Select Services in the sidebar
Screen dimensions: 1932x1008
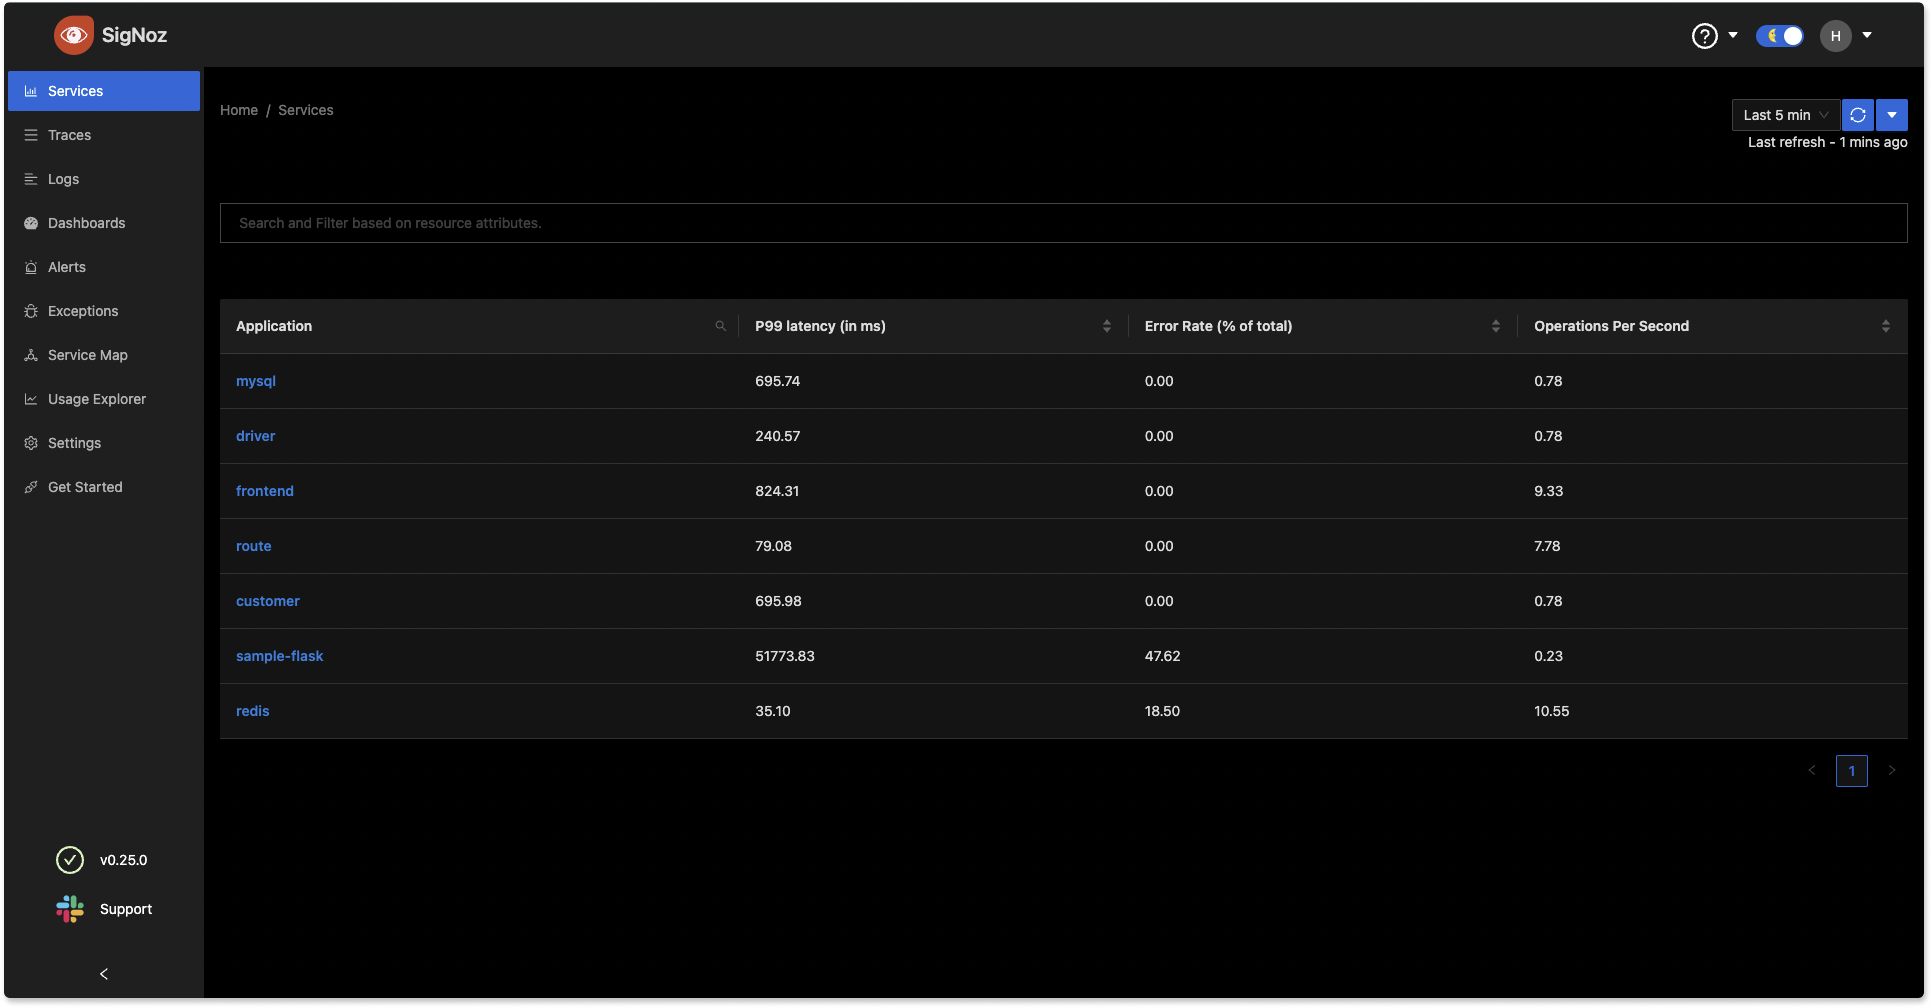[104, 91]
